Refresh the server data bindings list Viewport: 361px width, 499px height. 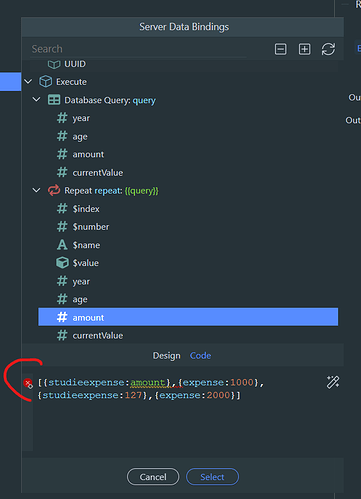[x=328, y=49]
